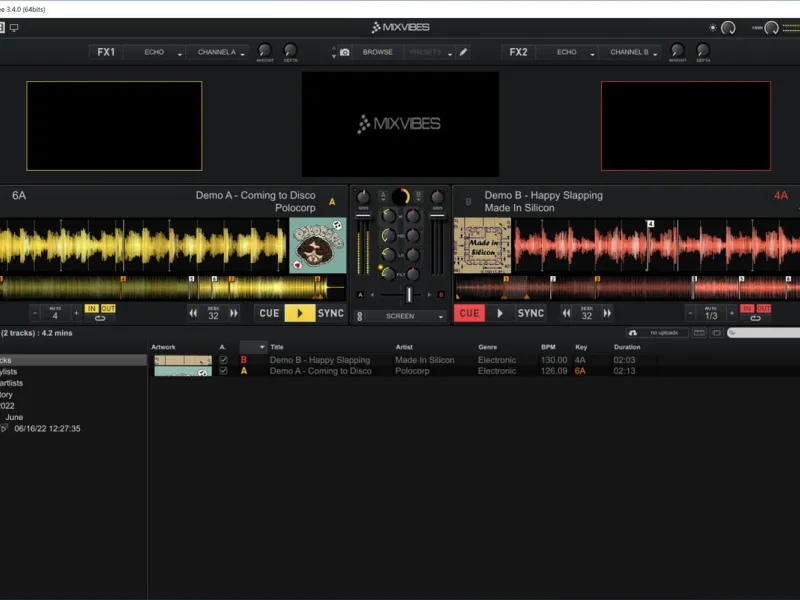
Task: Open the FX2 ECHO effect dropdown
Action: point(567,52)
